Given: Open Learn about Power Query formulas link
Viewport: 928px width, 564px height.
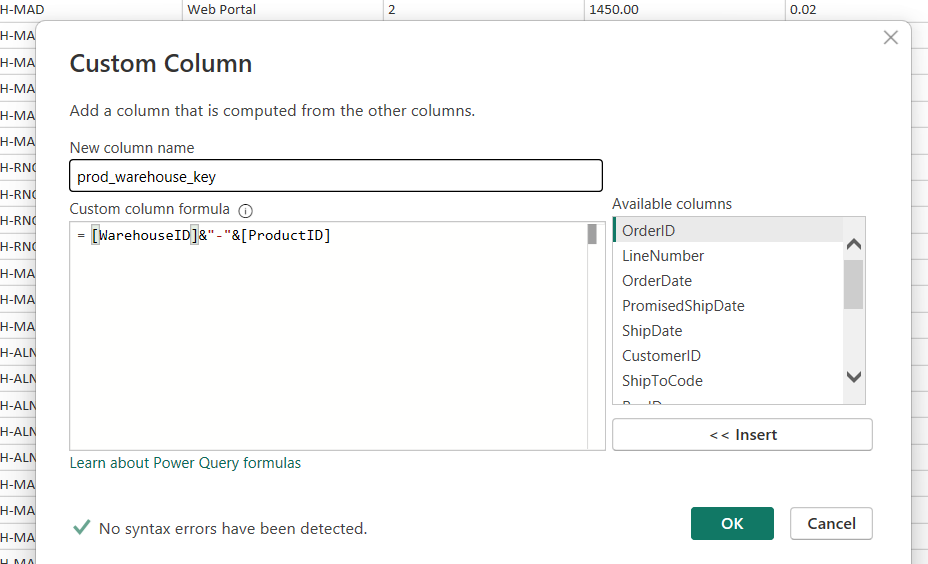Looking at the screenshot, I should 185,463.
